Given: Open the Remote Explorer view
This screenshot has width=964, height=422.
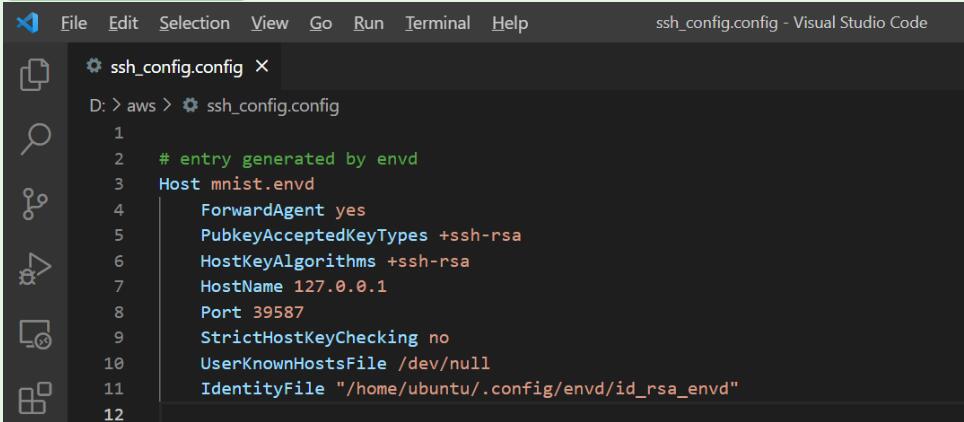Looking at the screenshot, I should click(35, 335).
